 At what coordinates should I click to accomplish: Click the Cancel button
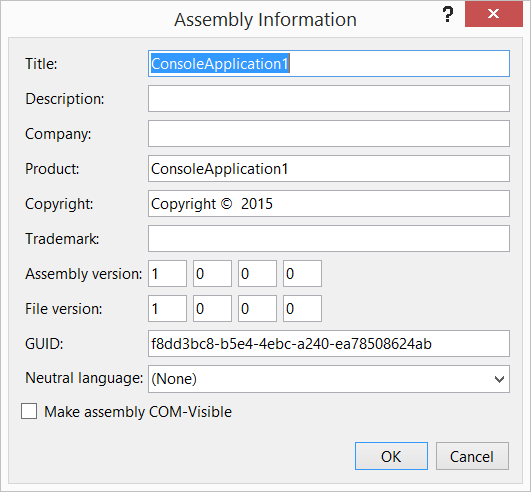pyautogui.click(x=472, y=456)
